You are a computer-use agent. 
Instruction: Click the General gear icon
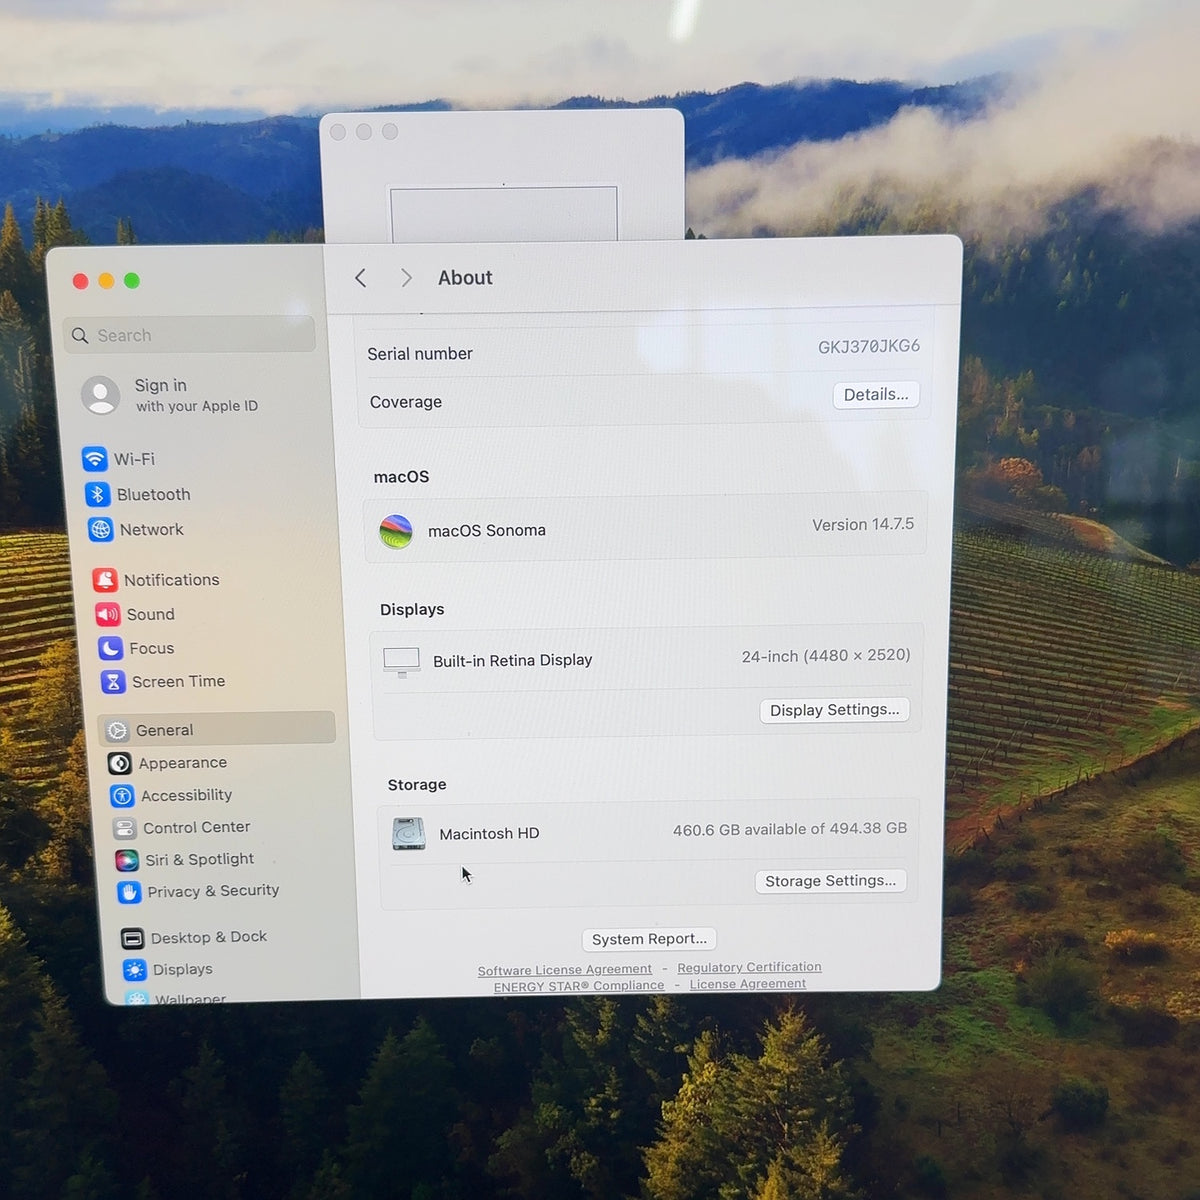pos(117,731)
